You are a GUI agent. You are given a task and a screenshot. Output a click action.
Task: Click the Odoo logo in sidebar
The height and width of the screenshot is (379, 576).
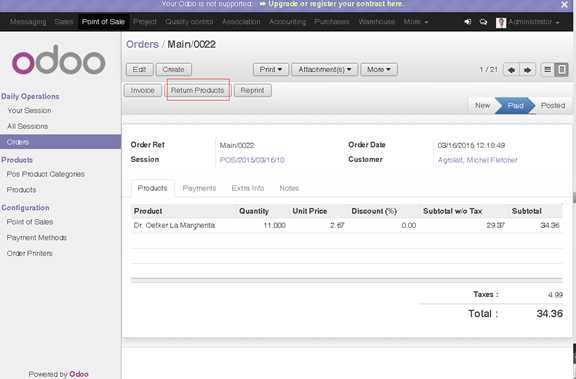tap(59, 60)
